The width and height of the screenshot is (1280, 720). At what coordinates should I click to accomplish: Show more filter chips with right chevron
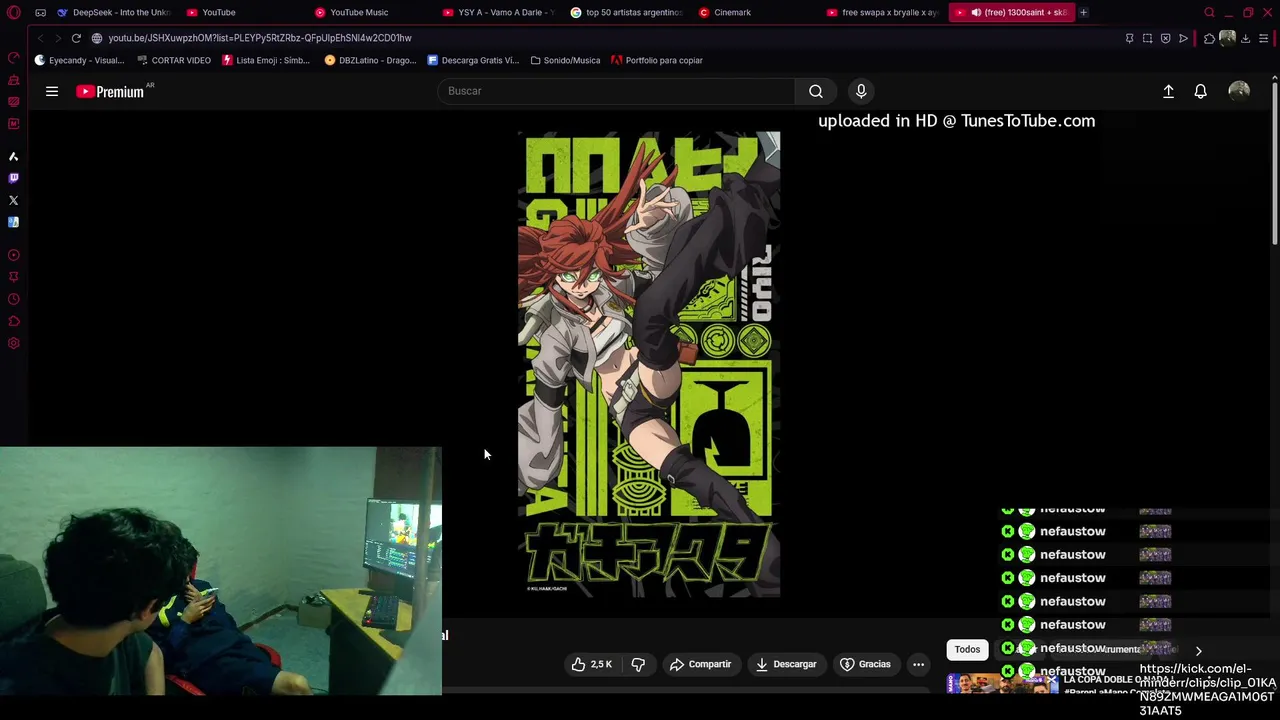1198,650
